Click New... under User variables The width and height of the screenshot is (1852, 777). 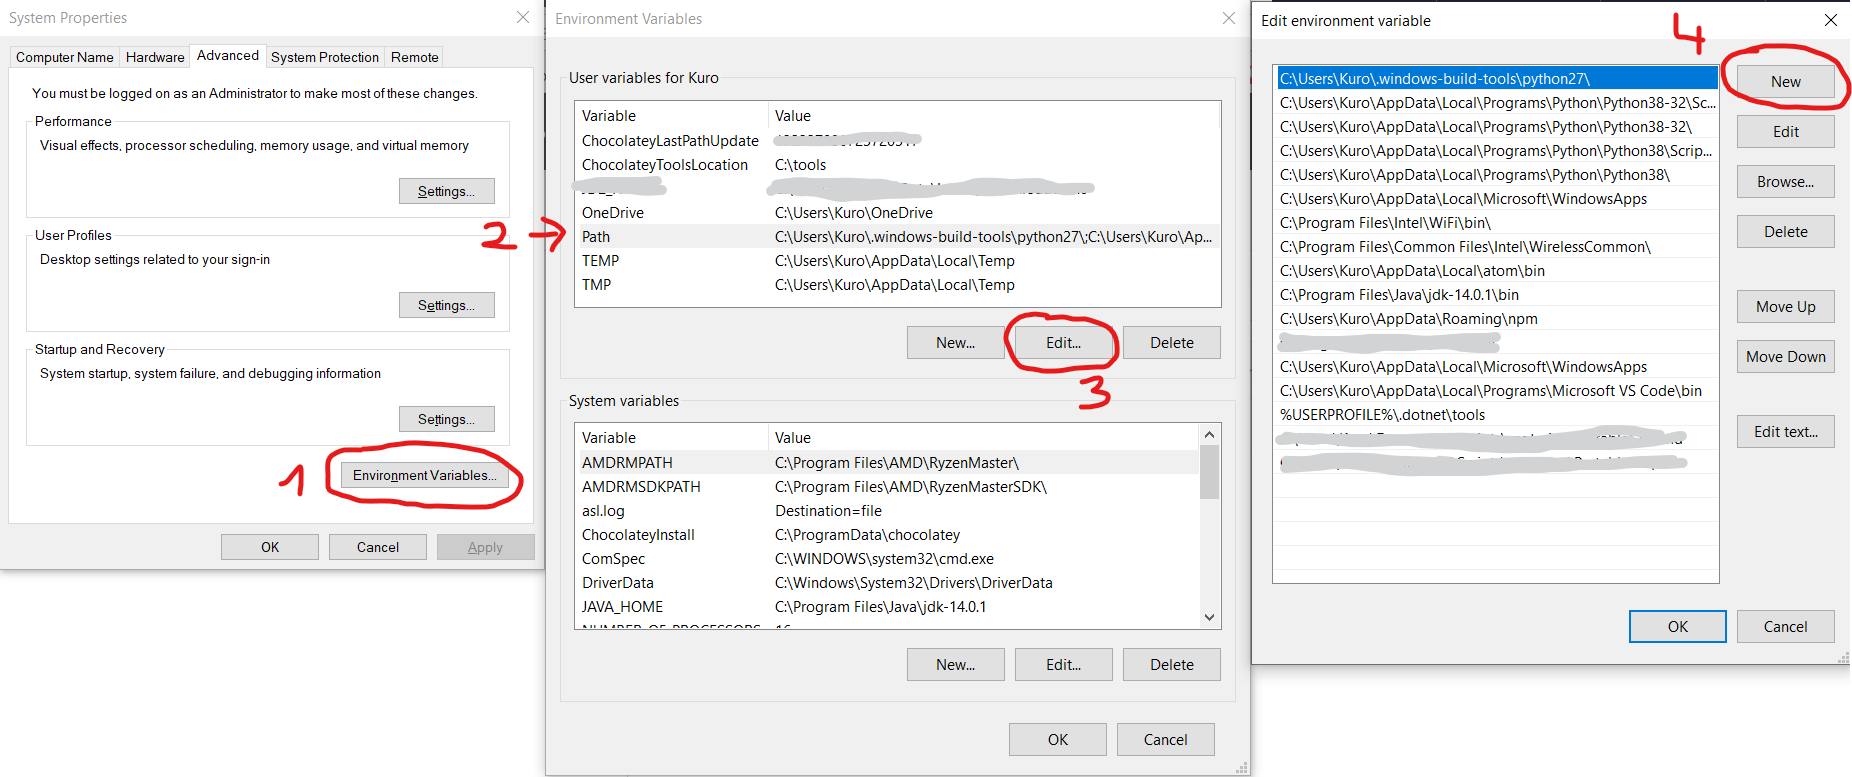[955, 342]
